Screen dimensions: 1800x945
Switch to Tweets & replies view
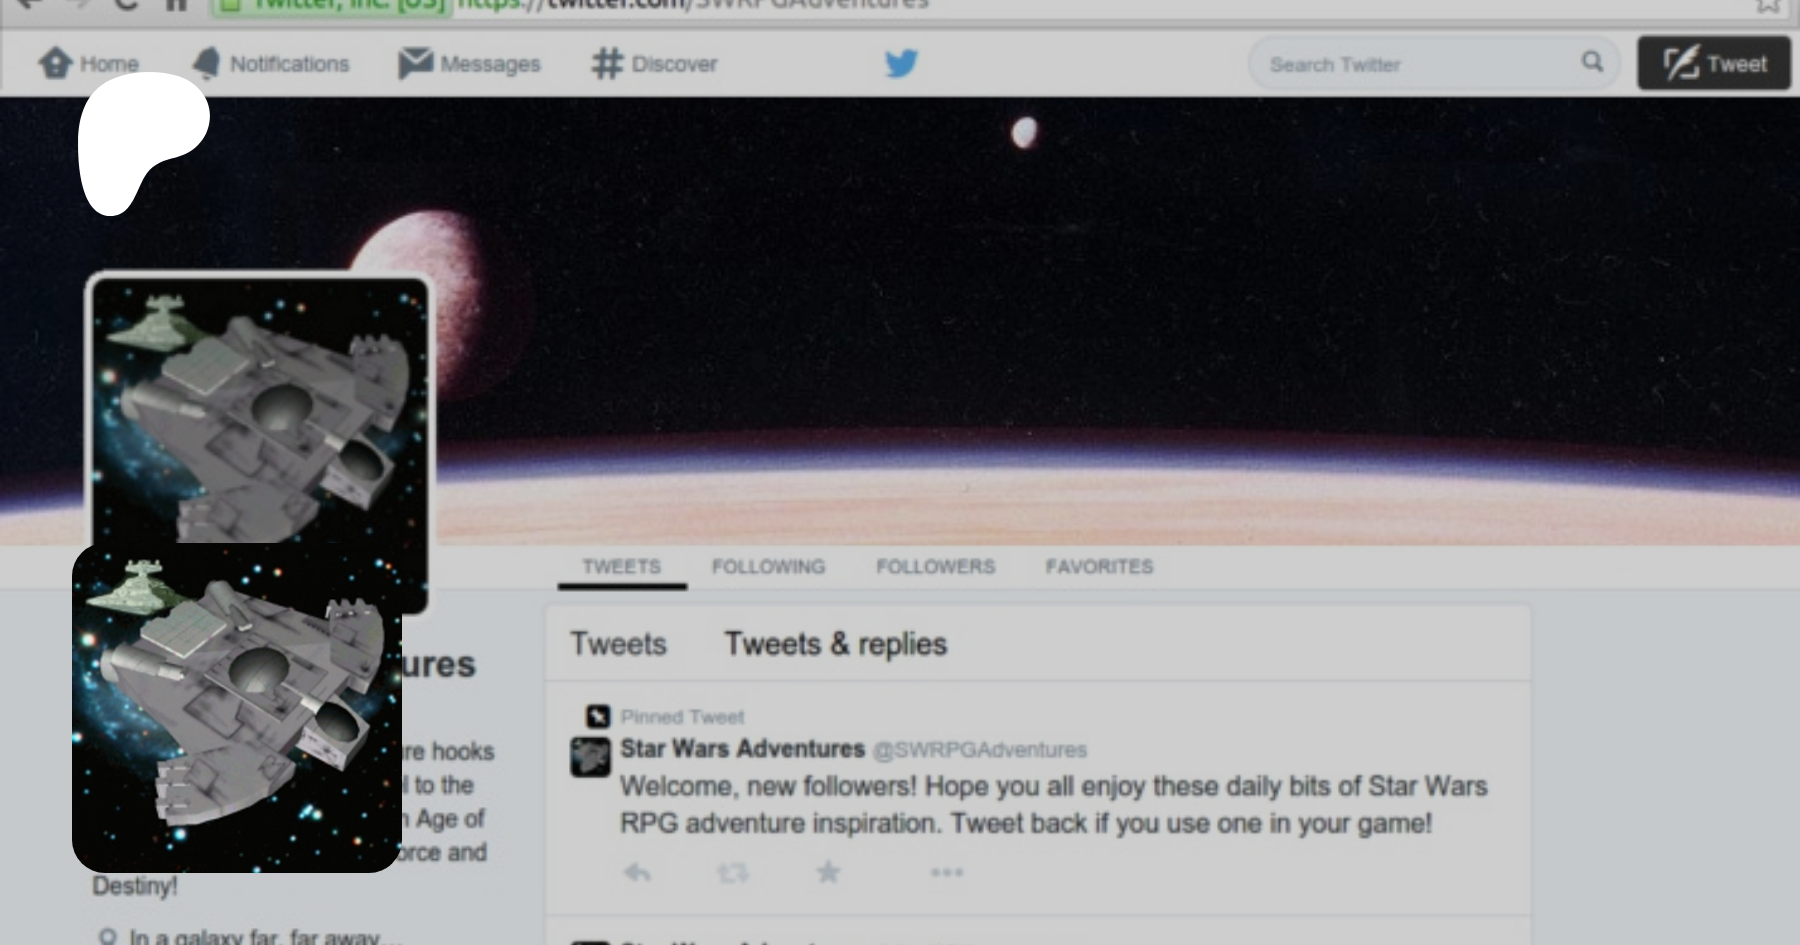pos(835,644)
